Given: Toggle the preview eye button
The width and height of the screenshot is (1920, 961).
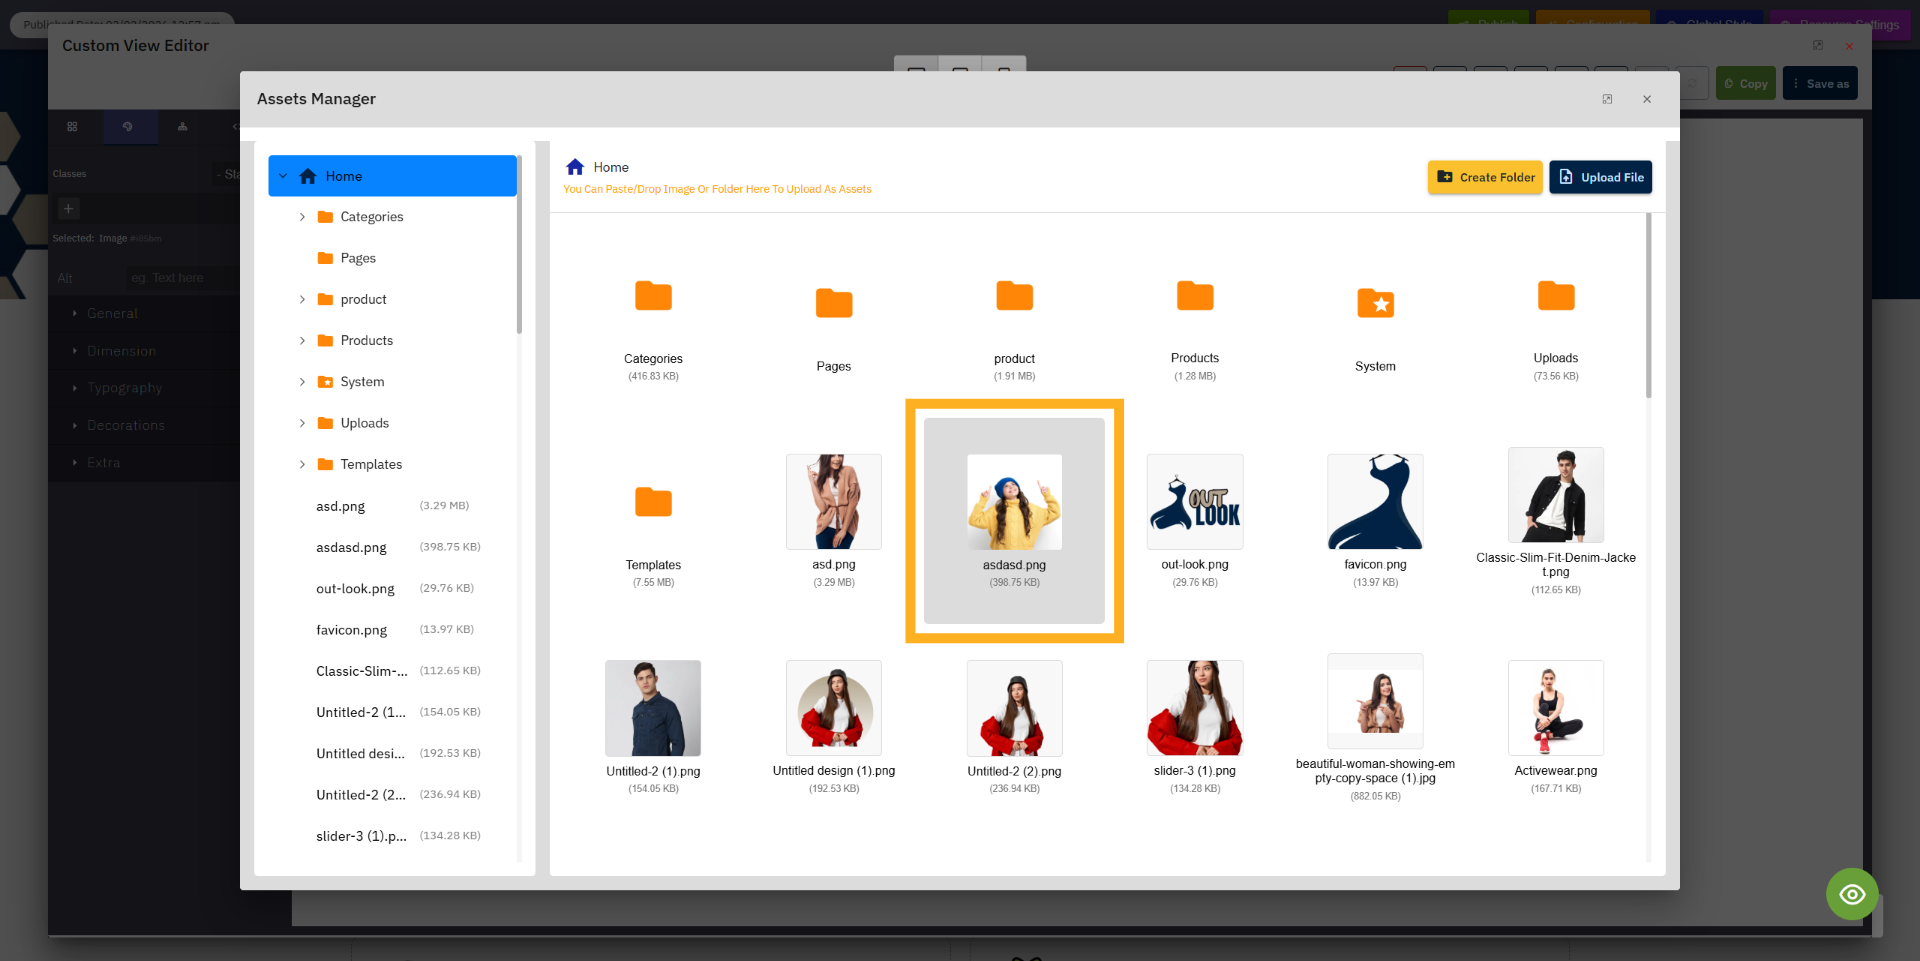Looking at the screenshot, I should [1852, 894].
